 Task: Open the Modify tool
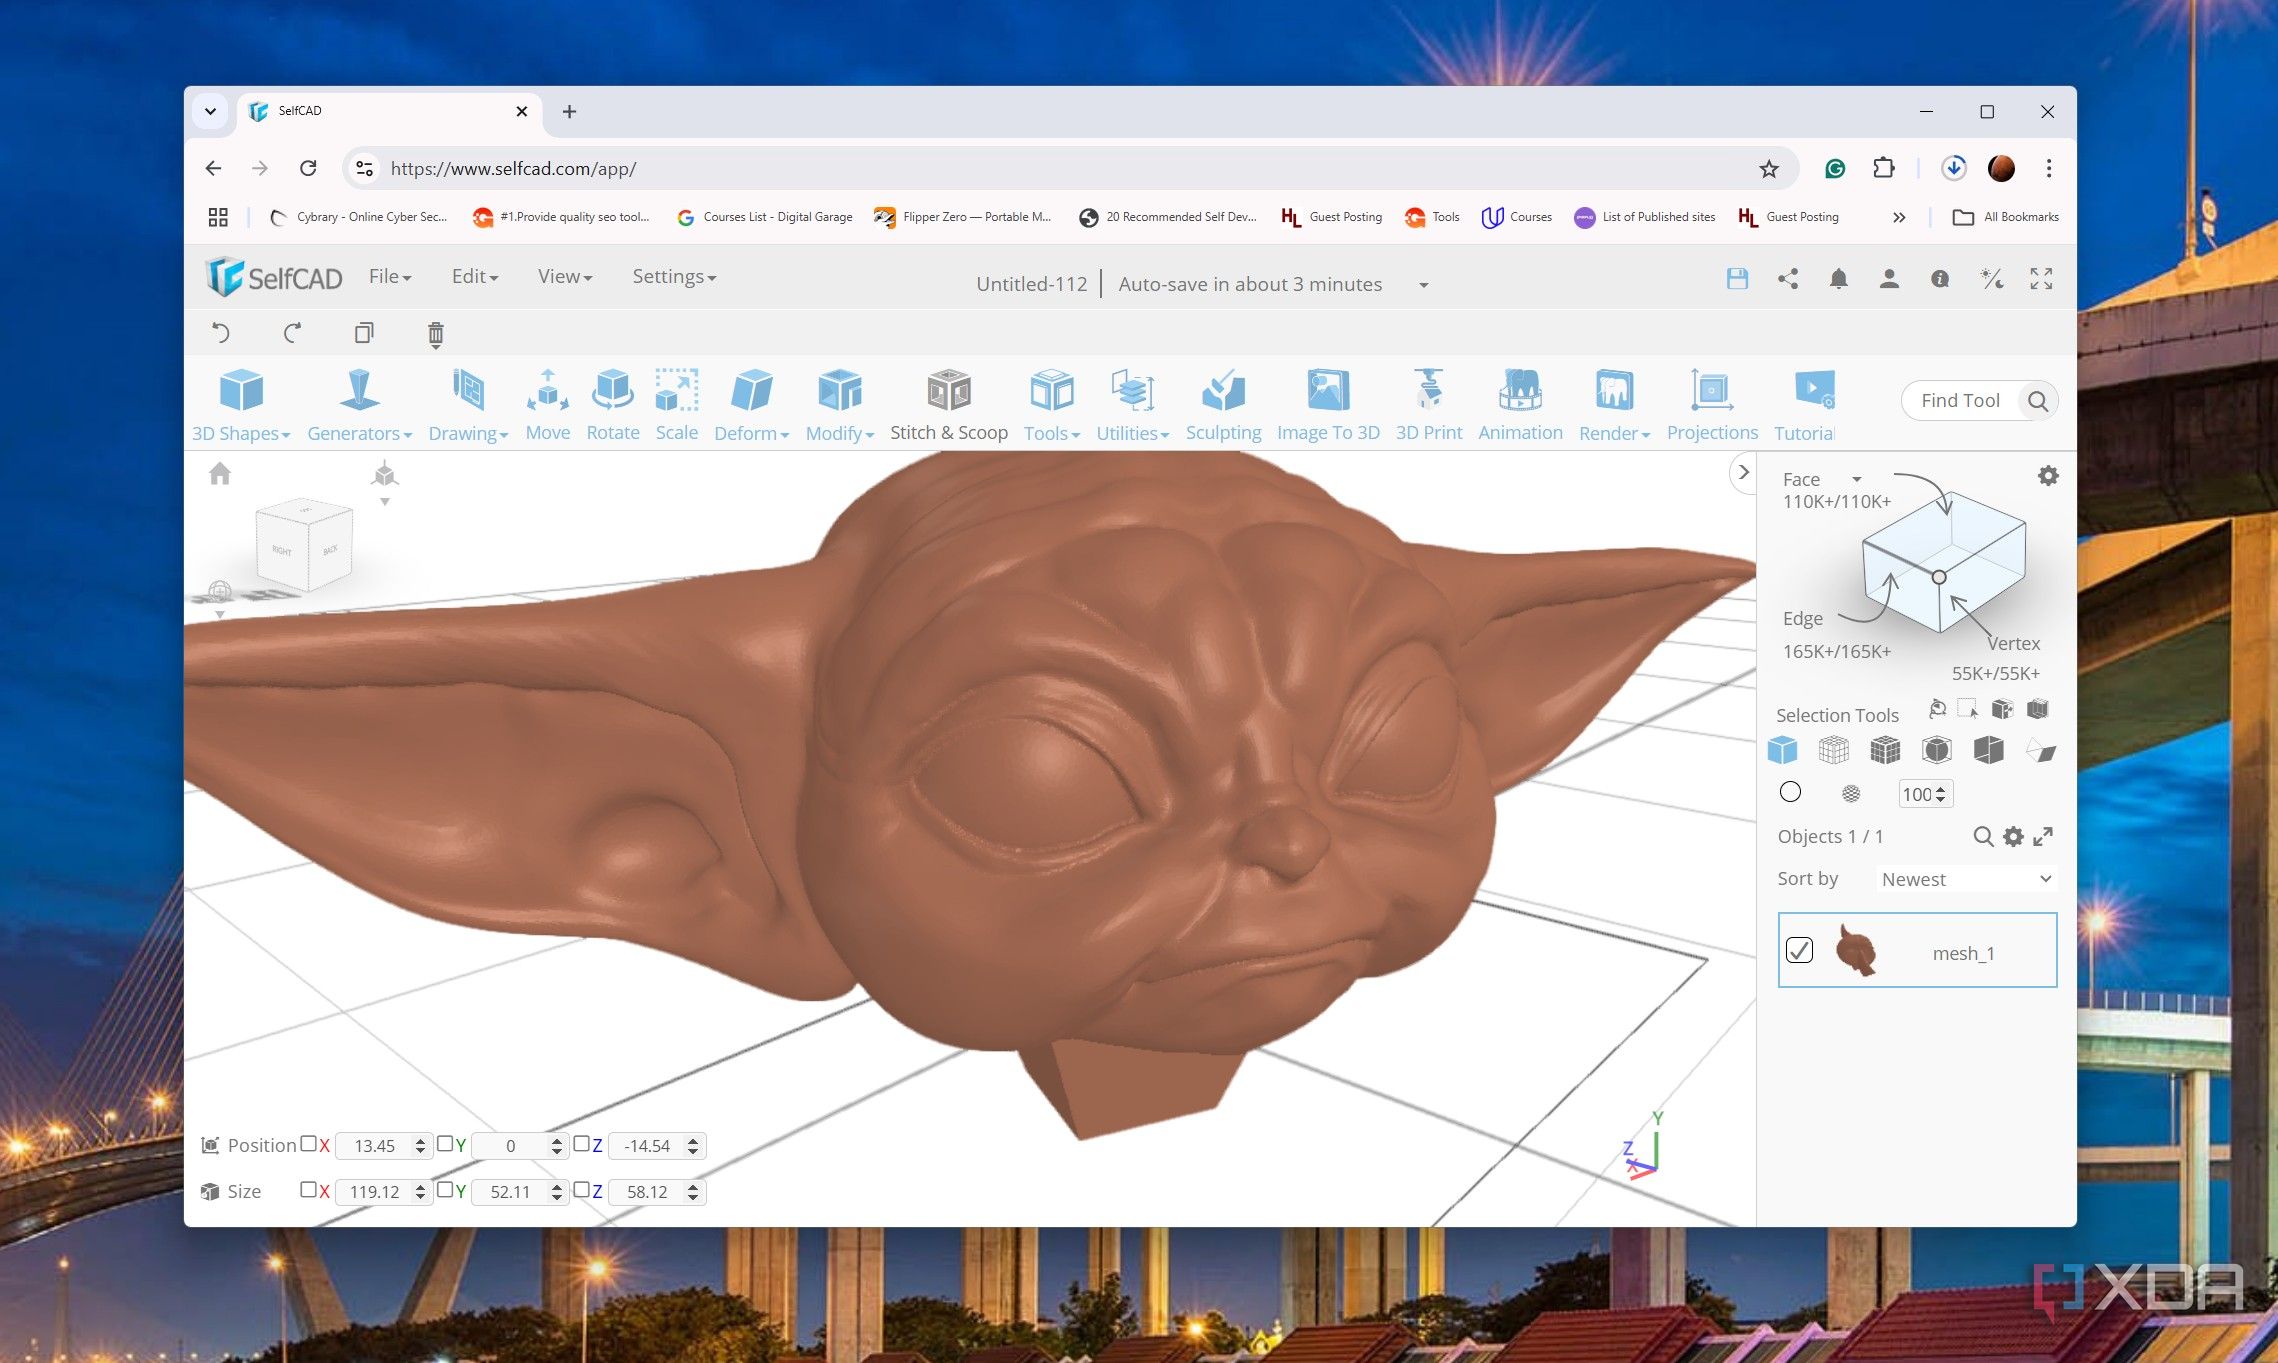tap(840, 405)
